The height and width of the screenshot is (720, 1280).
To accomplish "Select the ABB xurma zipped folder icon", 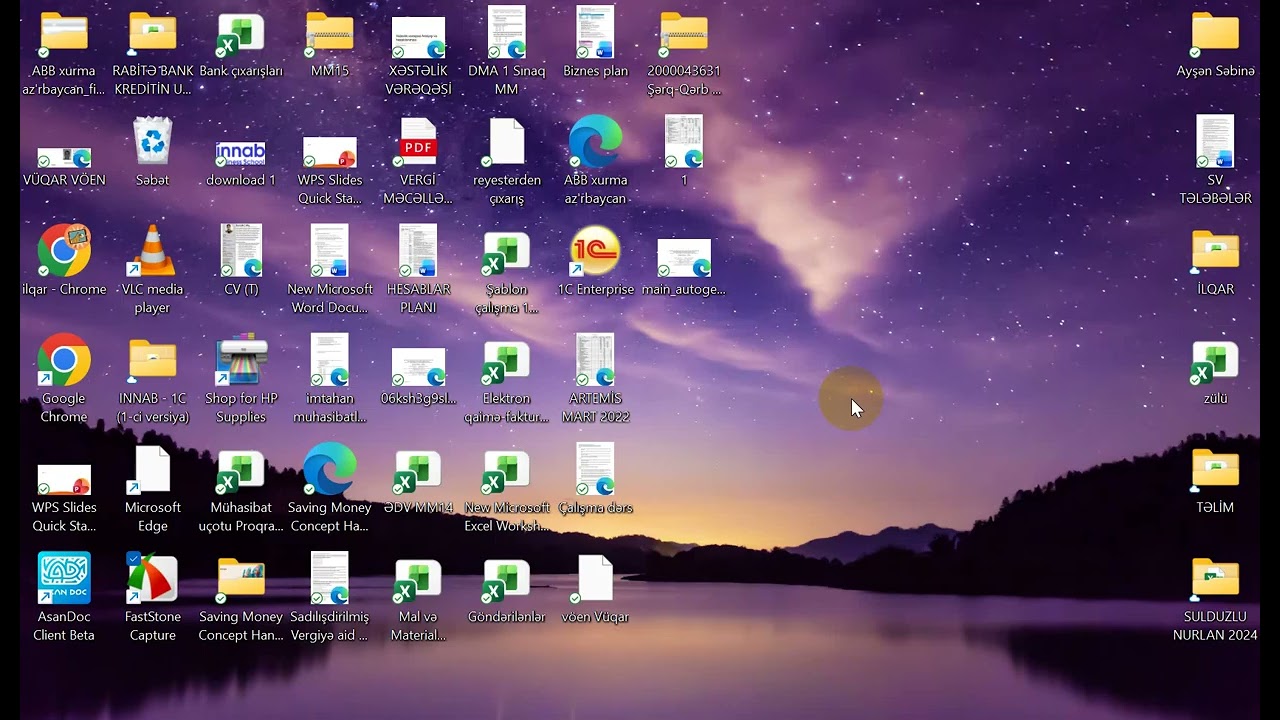I will point(64,33).
